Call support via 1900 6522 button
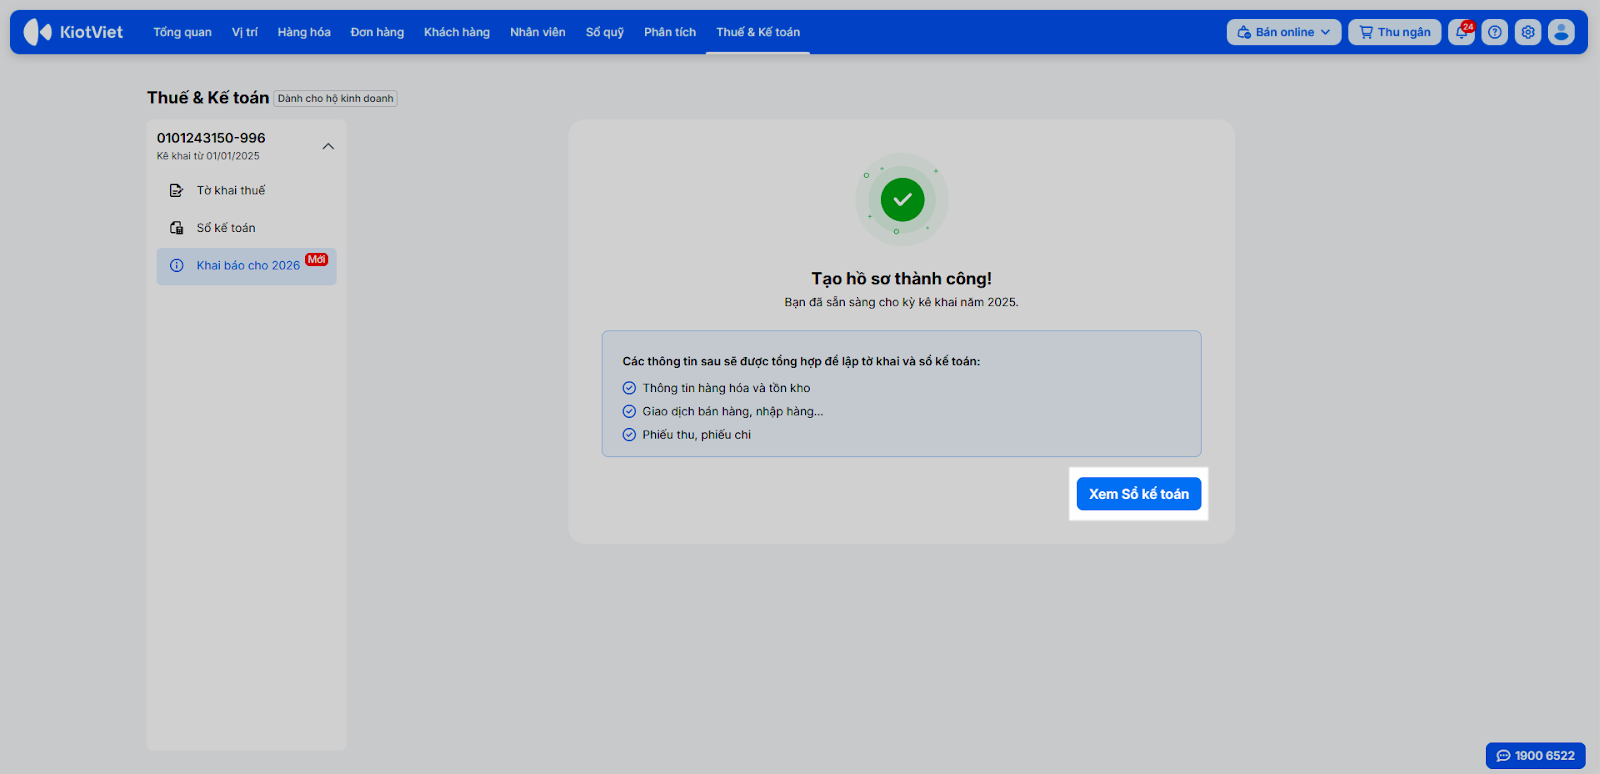Viewport: 1600px width, 774px height. (x=1536, y=756)
